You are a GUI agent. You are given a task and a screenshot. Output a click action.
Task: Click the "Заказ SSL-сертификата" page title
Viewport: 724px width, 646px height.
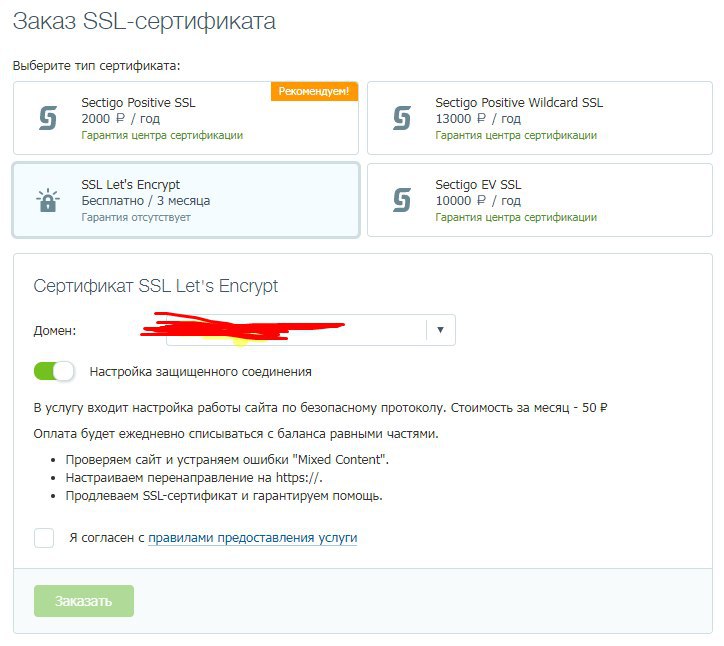[x=145, y=21]
